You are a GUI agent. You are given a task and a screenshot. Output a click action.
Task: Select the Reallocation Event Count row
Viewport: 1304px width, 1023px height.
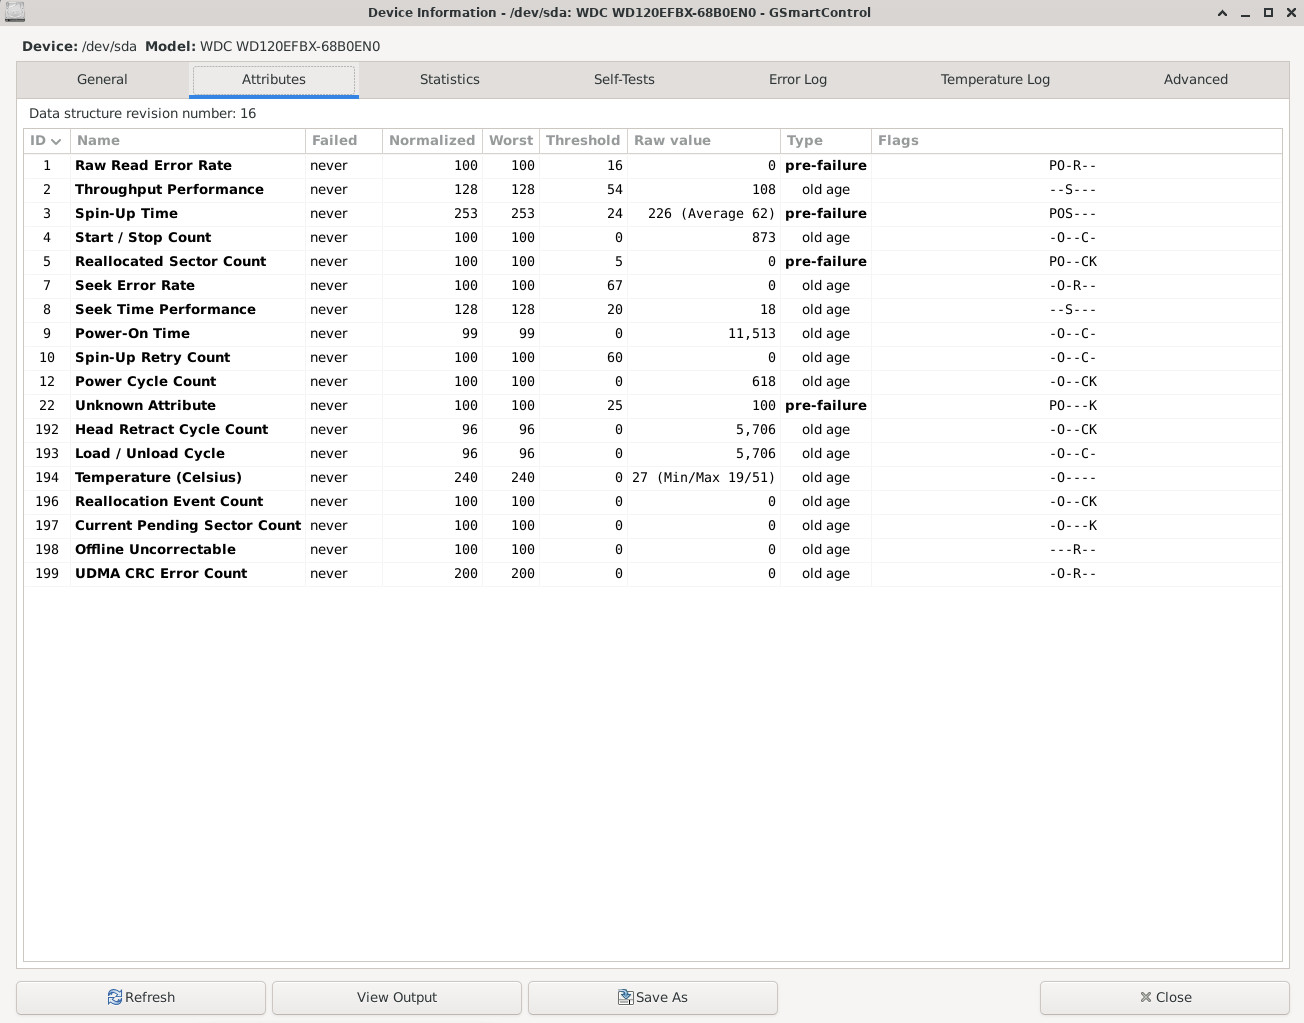[653, 502]
